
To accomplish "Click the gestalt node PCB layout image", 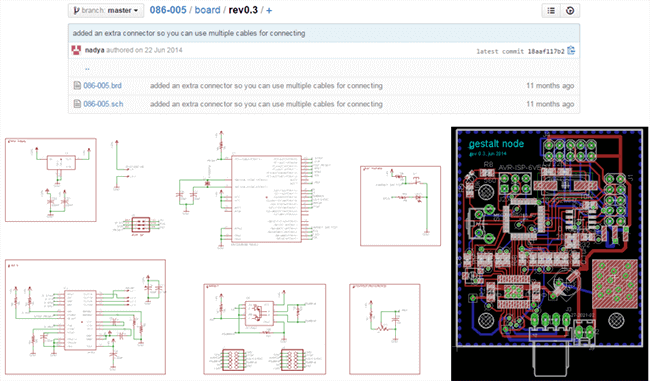I will (x=550, y=253).
